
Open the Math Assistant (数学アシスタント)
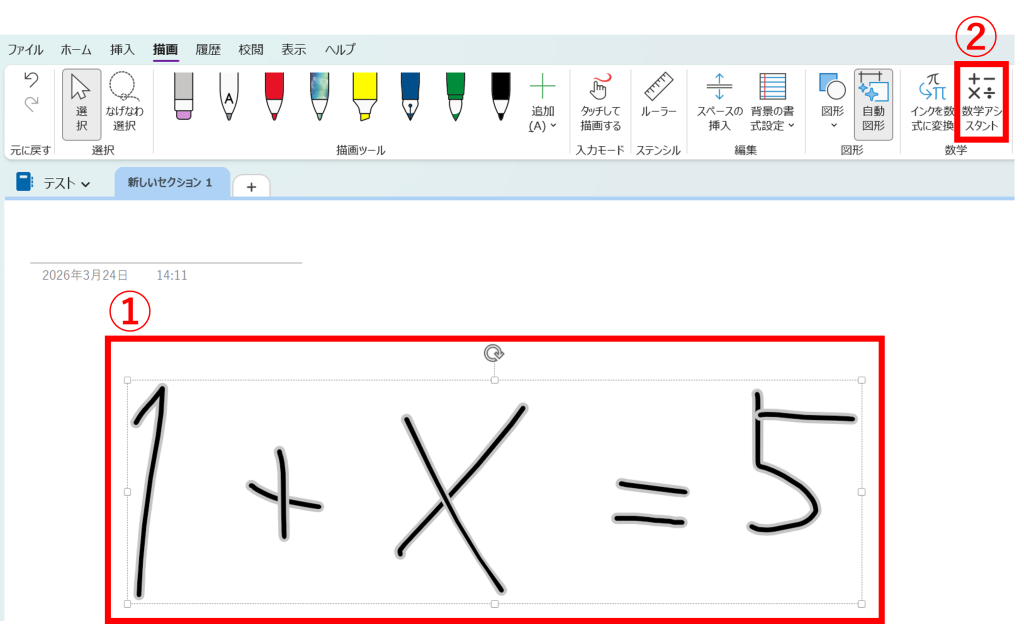pyautogui.click(x=981, y=103)
